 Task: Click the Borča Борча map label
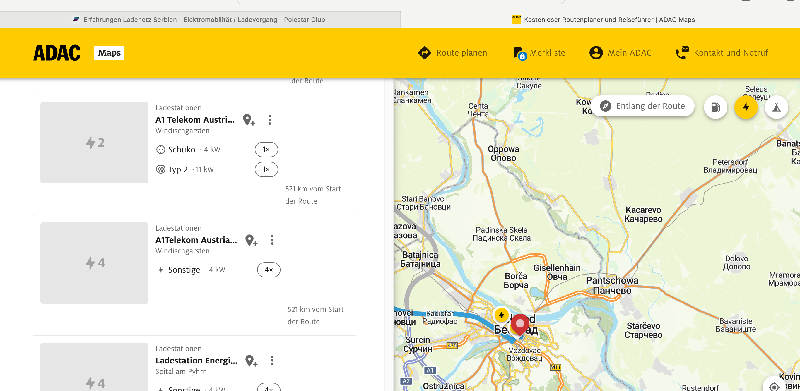(515, 281)
